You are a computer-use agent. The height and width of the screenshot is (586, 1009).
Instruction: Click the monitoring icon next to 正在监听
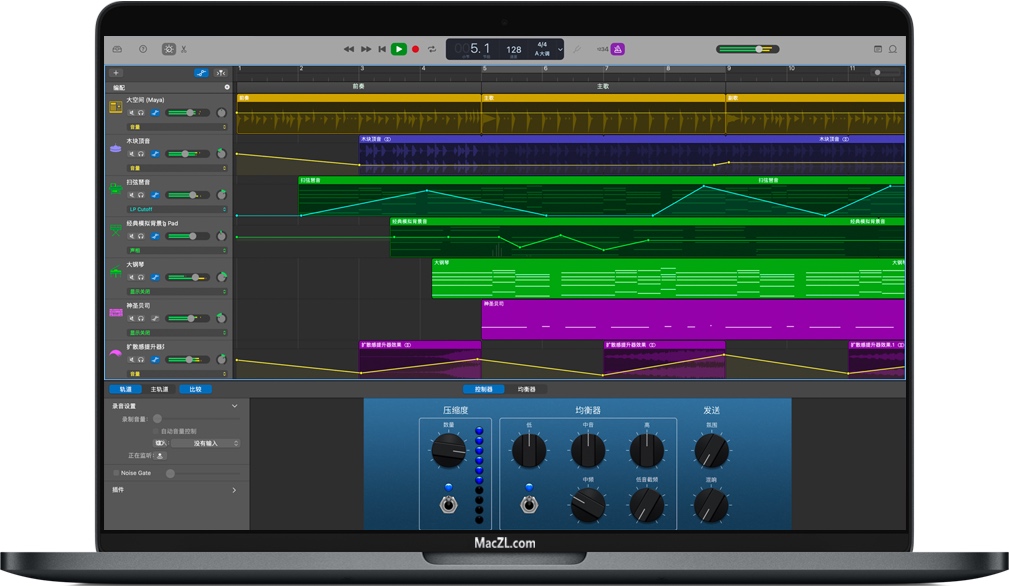click(x=160, y=456)
